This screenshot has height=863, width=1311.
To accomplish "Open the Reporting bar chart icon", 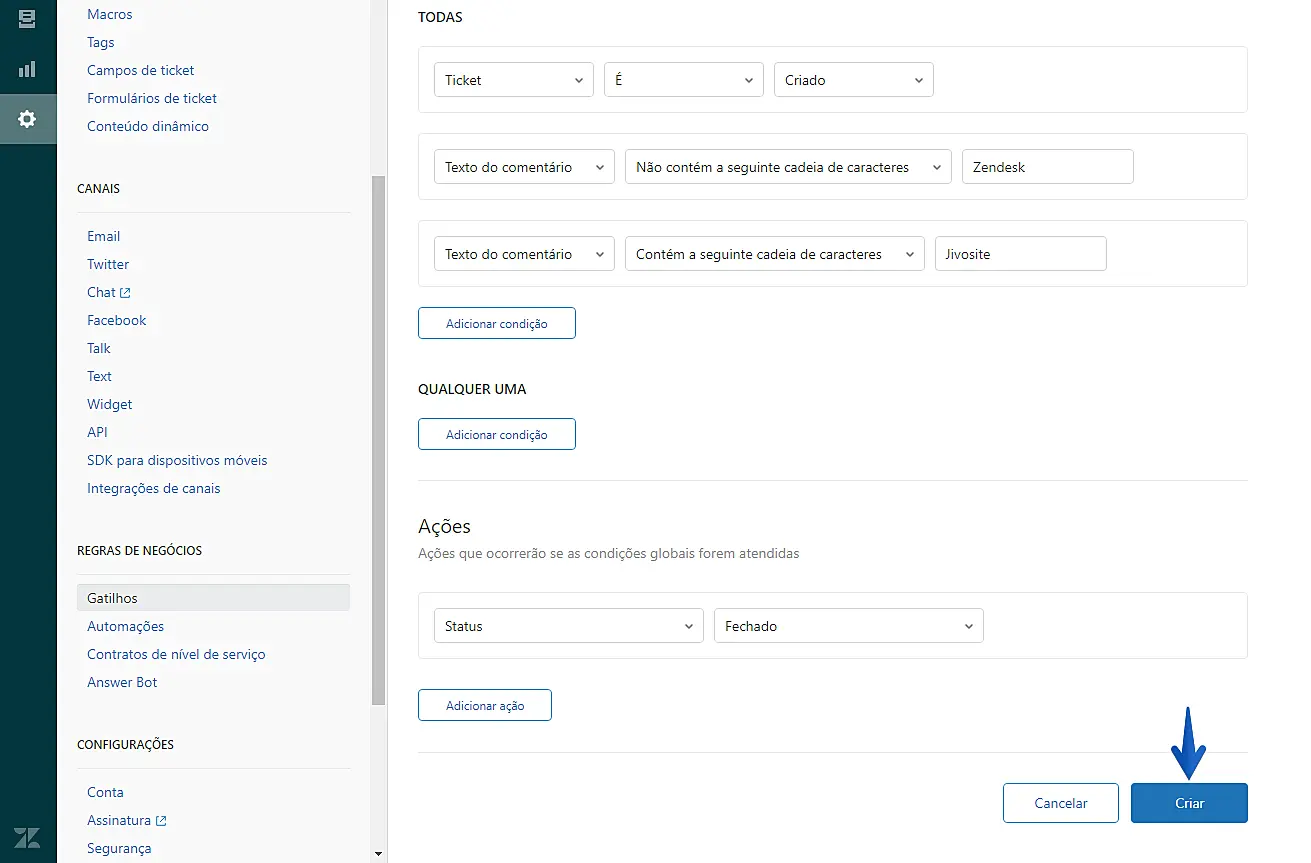I will click(x=27, y=69).
